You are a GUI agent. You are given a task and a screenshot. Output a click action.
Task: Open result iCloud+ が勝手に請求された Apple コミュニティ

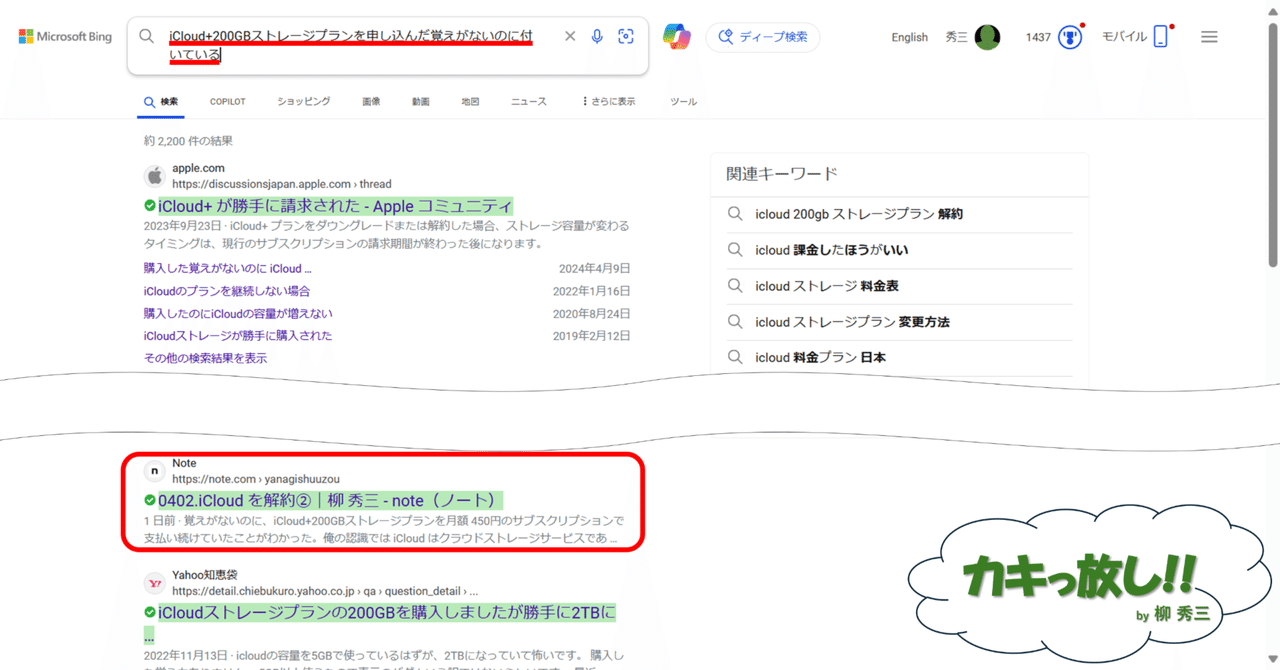pos(335,206)
